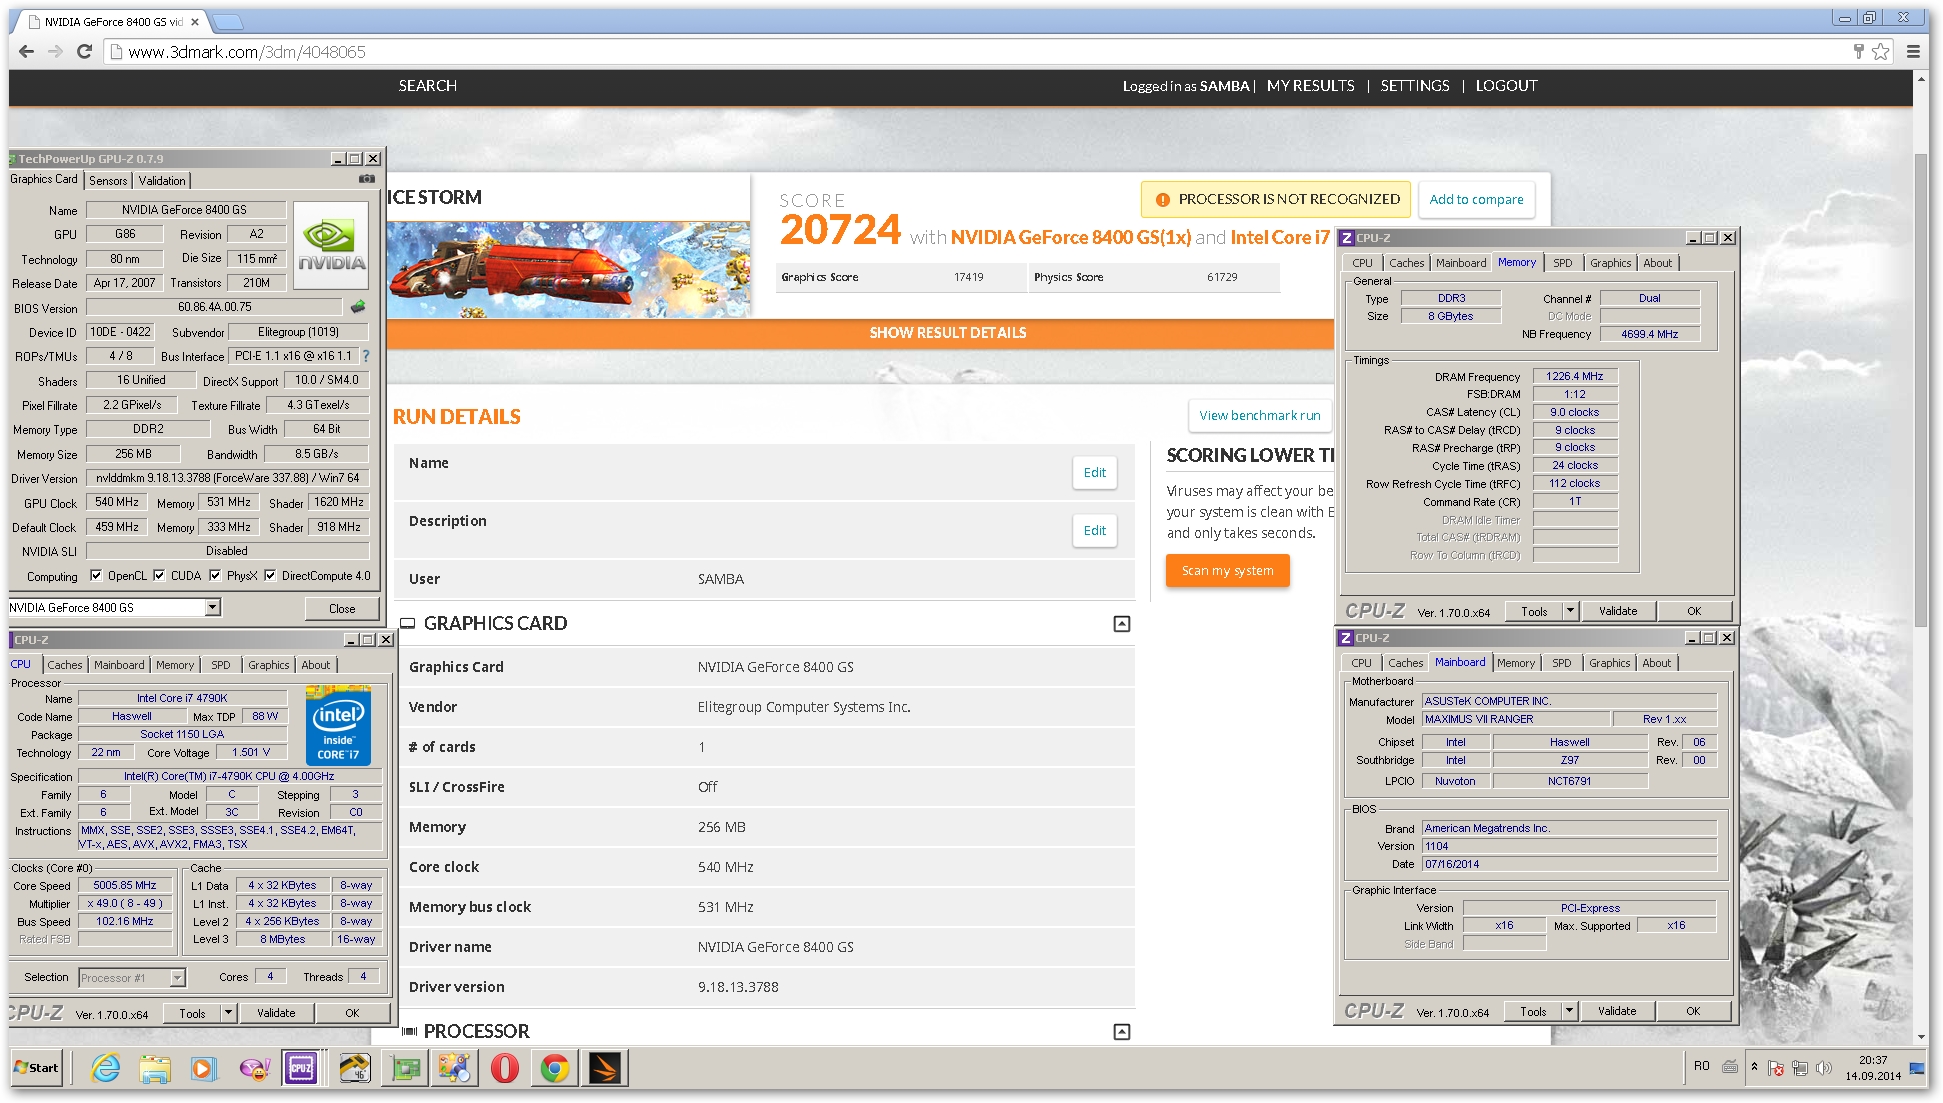The height and width of the screenshot is (1103, 1943).
Task: Click Edit next to Description
Action: 1095,531
